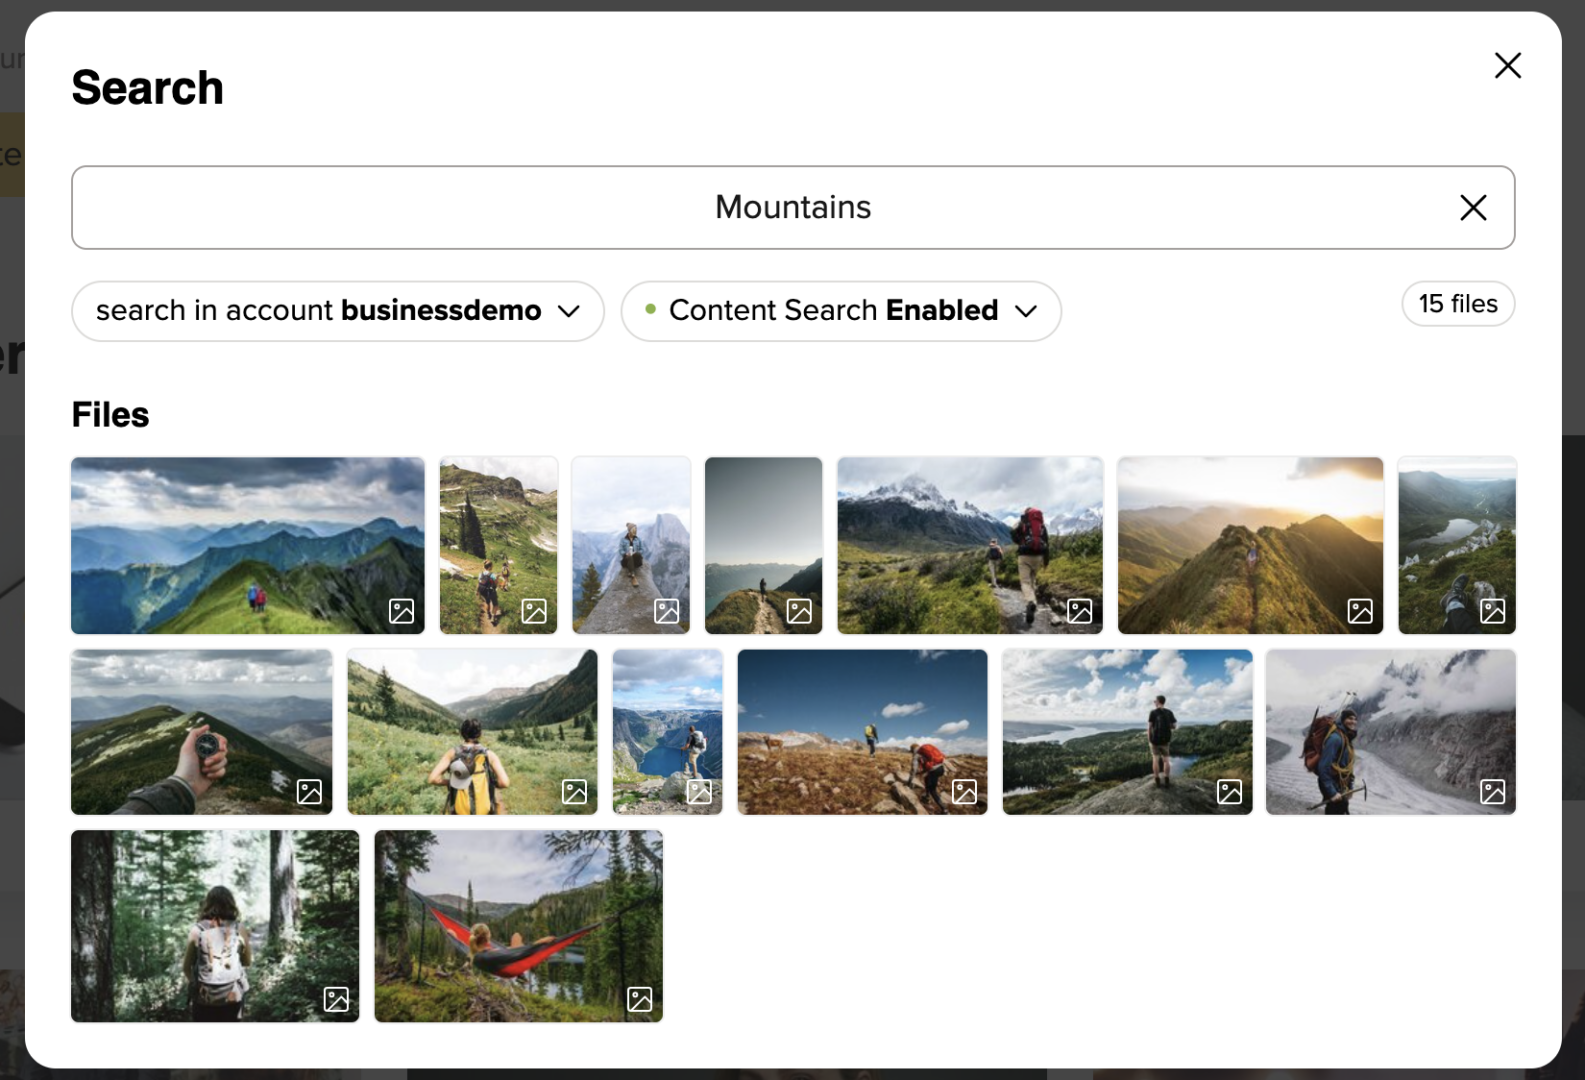
Task: Click the chevron beside businessdemo
Action: 569,311
